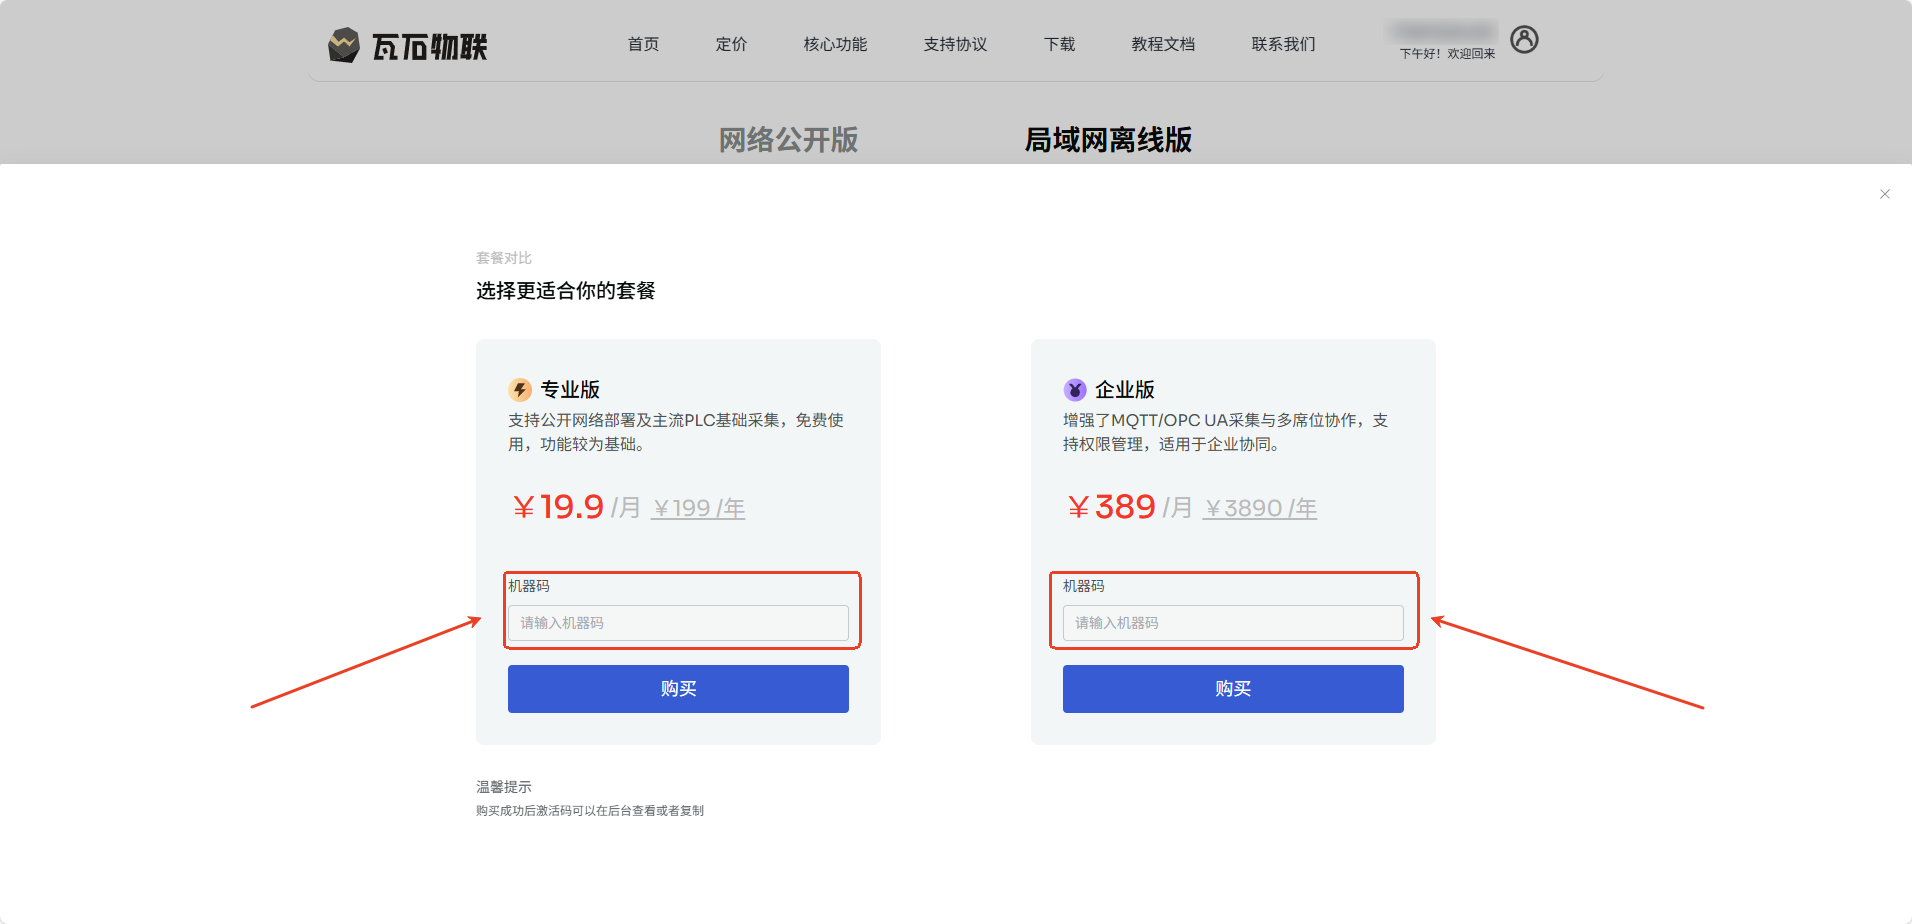Screen dimensions: 1912x924
Task: Close the plan comparison dialog
Action: [1884, 194]
